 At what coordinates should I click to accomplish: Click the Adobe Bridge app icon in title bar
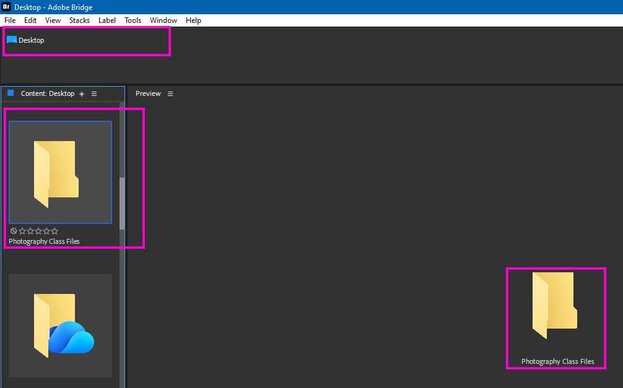click(6, 7)
